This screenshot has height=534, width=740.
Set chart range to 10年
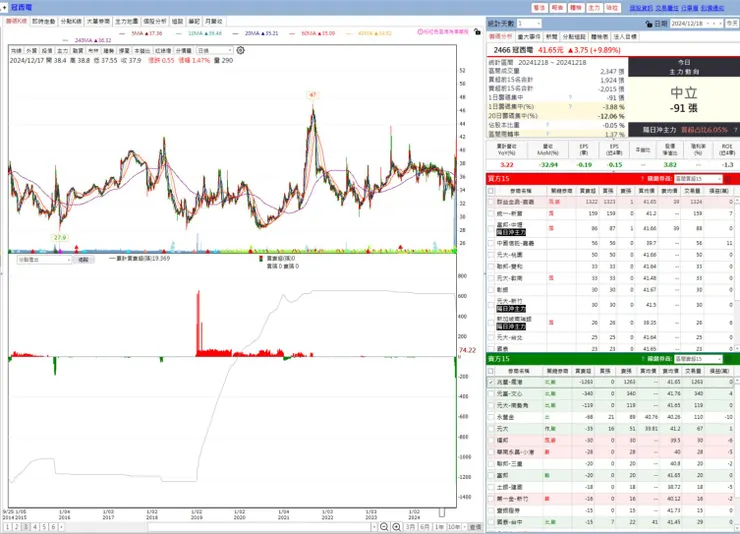(454, 527)
